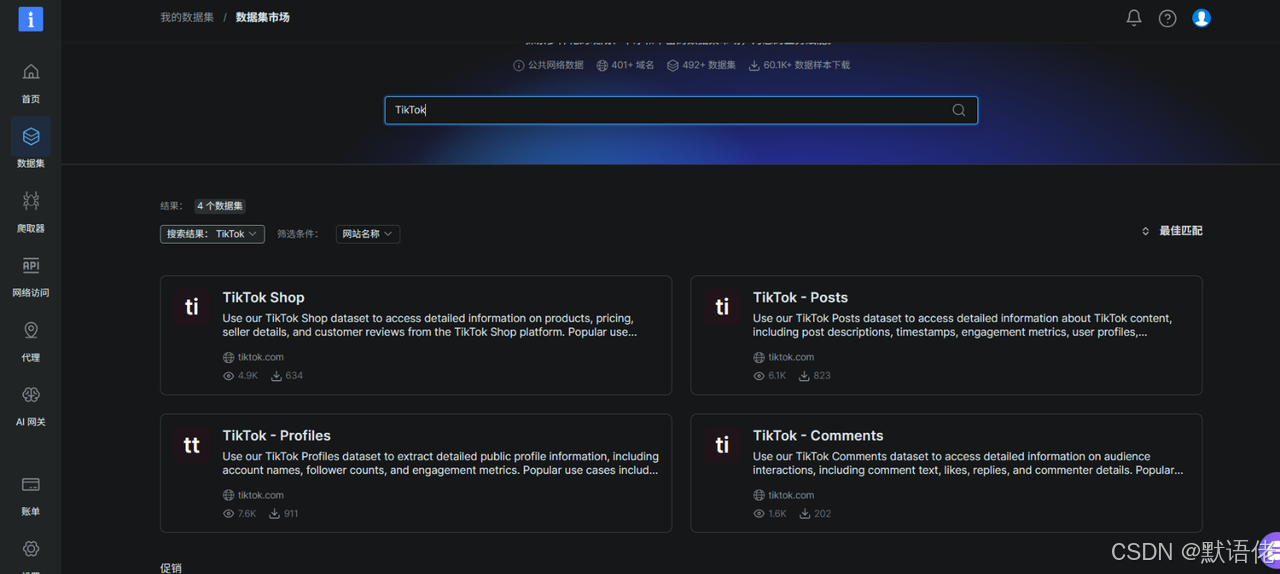Screen dimensions: 1280x574
Task: Click tiktok.com domain on TikTok - Profiles card
Action: click(x=261, y=495)
